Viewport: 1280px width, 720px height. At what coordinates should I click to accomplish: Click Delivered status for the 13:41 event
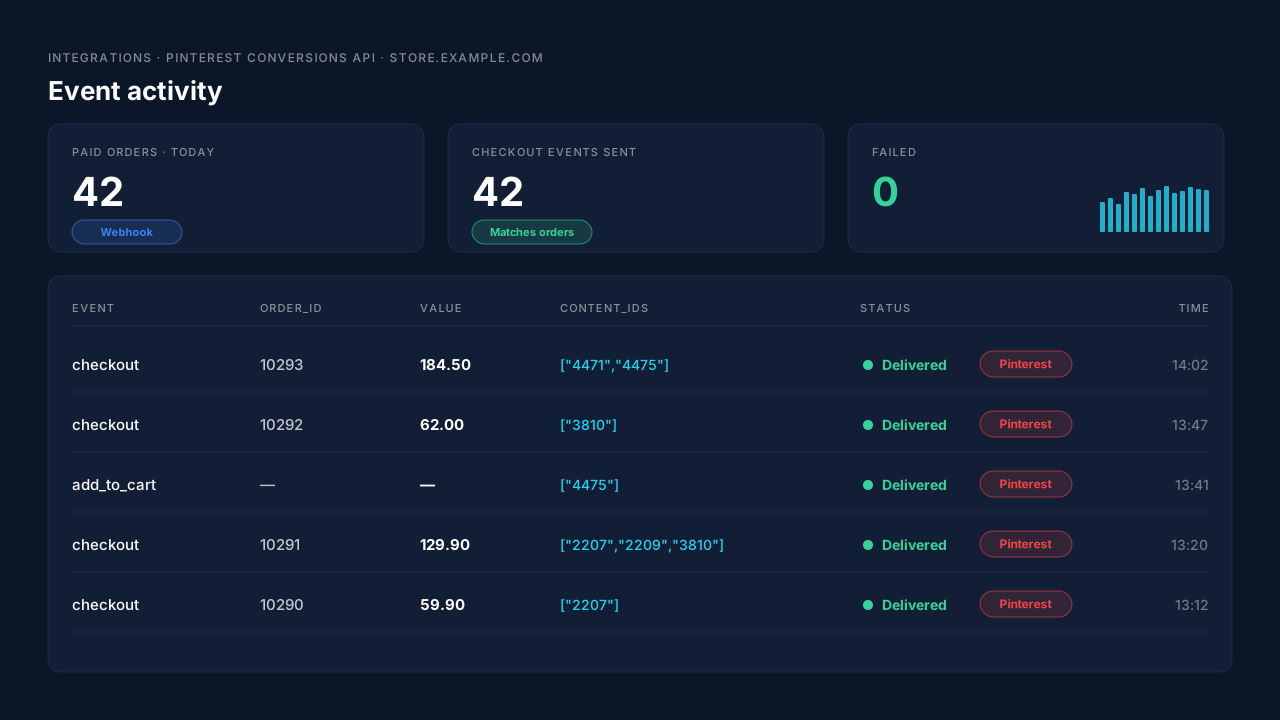click(914, 485)
